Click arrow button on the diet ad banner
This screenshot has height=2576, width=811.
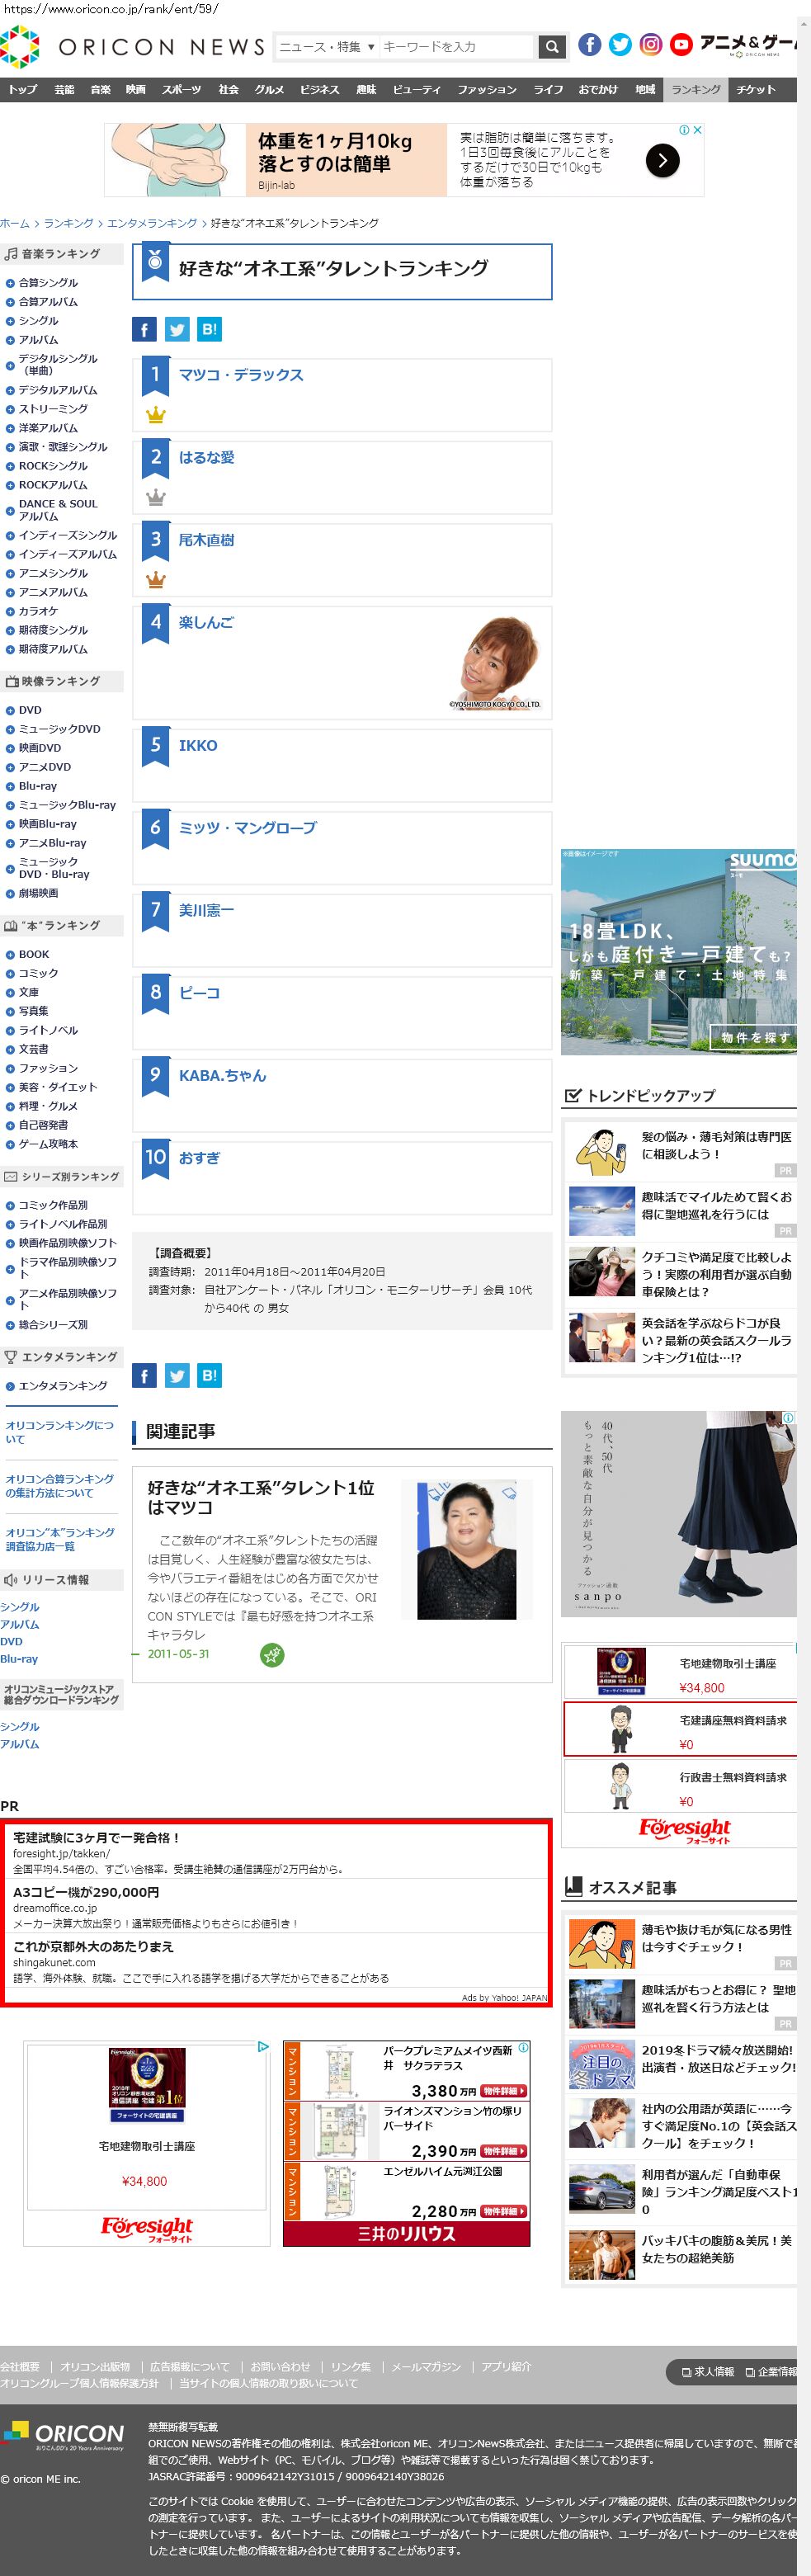662,160
